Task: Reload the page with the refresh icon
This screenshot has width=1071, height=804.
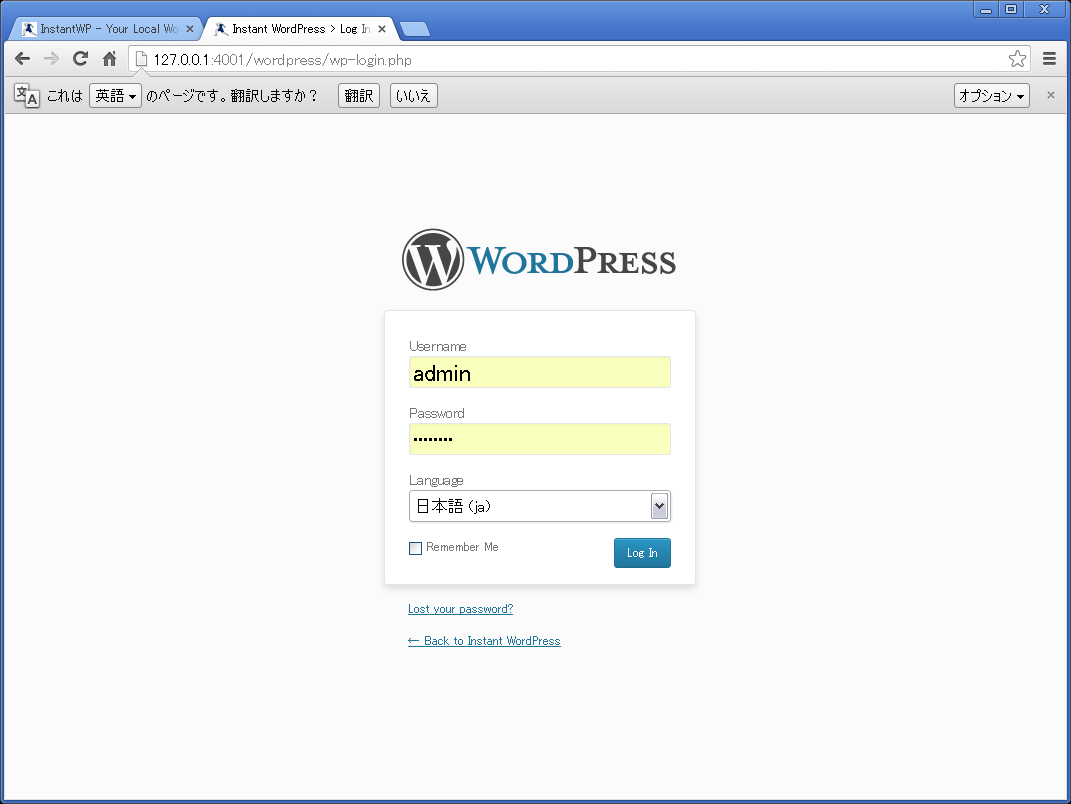Action: (x=81, y=59)
